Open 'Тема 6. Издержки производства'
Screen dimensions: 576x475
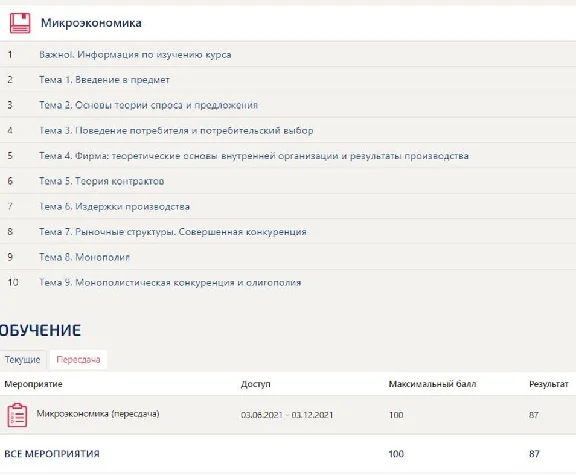click(114, 206)
